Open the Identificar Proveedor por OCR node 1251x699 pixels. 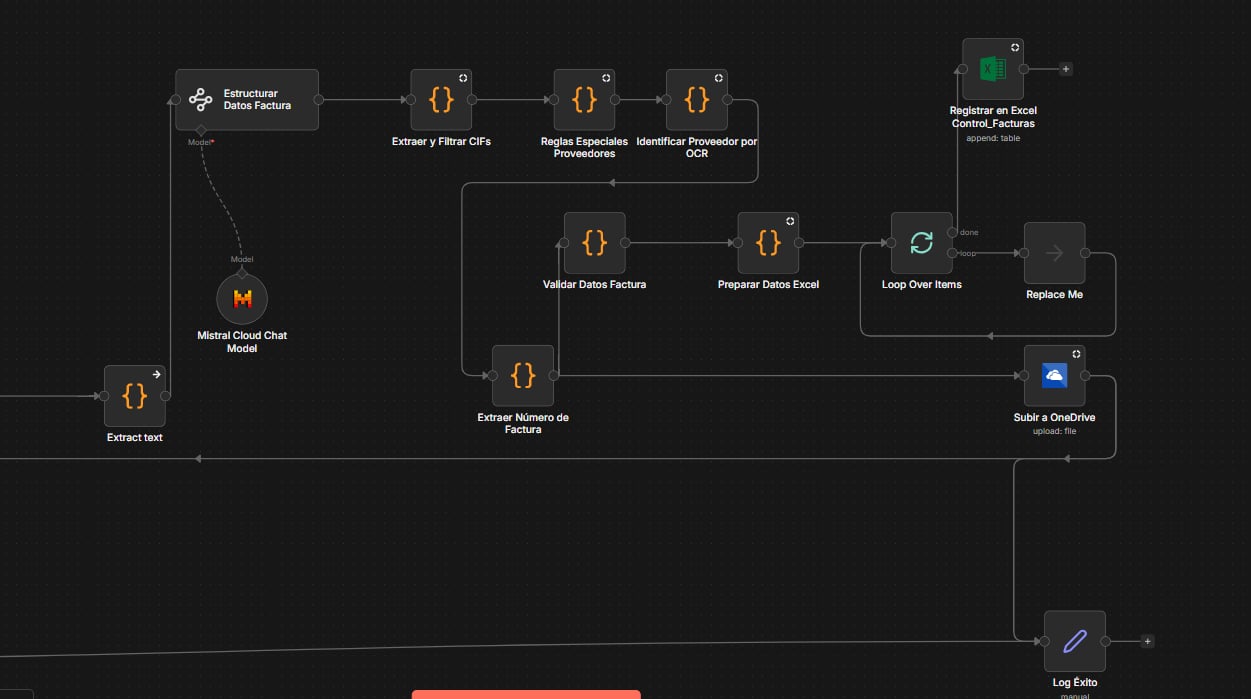(x=697, y=100)
